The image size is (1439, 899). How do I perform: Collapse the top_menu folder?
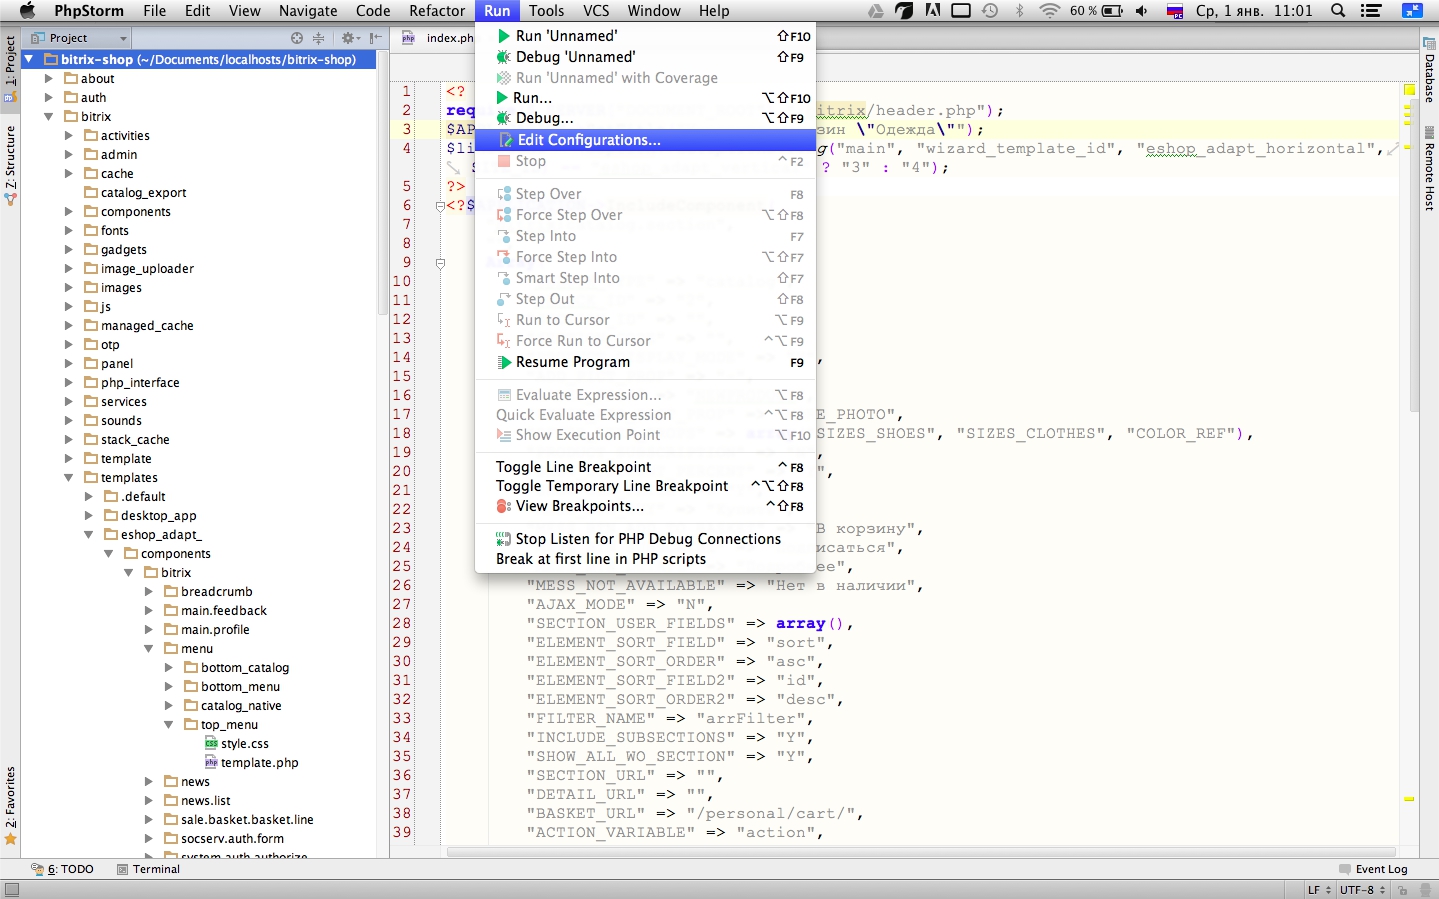point(169,725)
